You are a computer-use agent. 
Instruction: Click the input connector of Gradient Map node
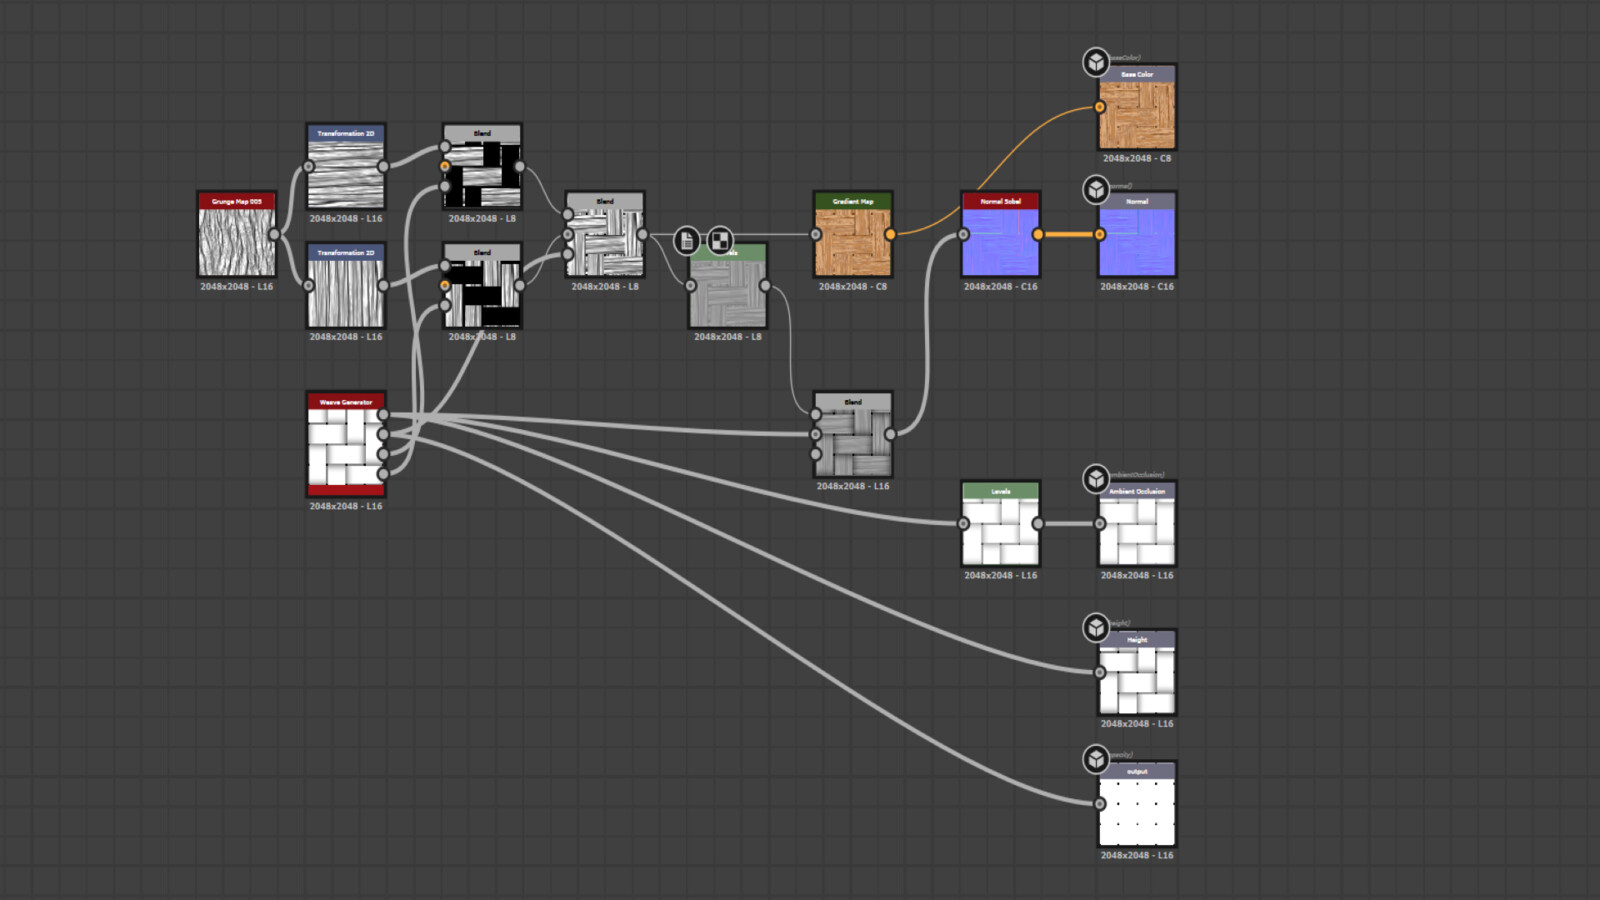816,234
